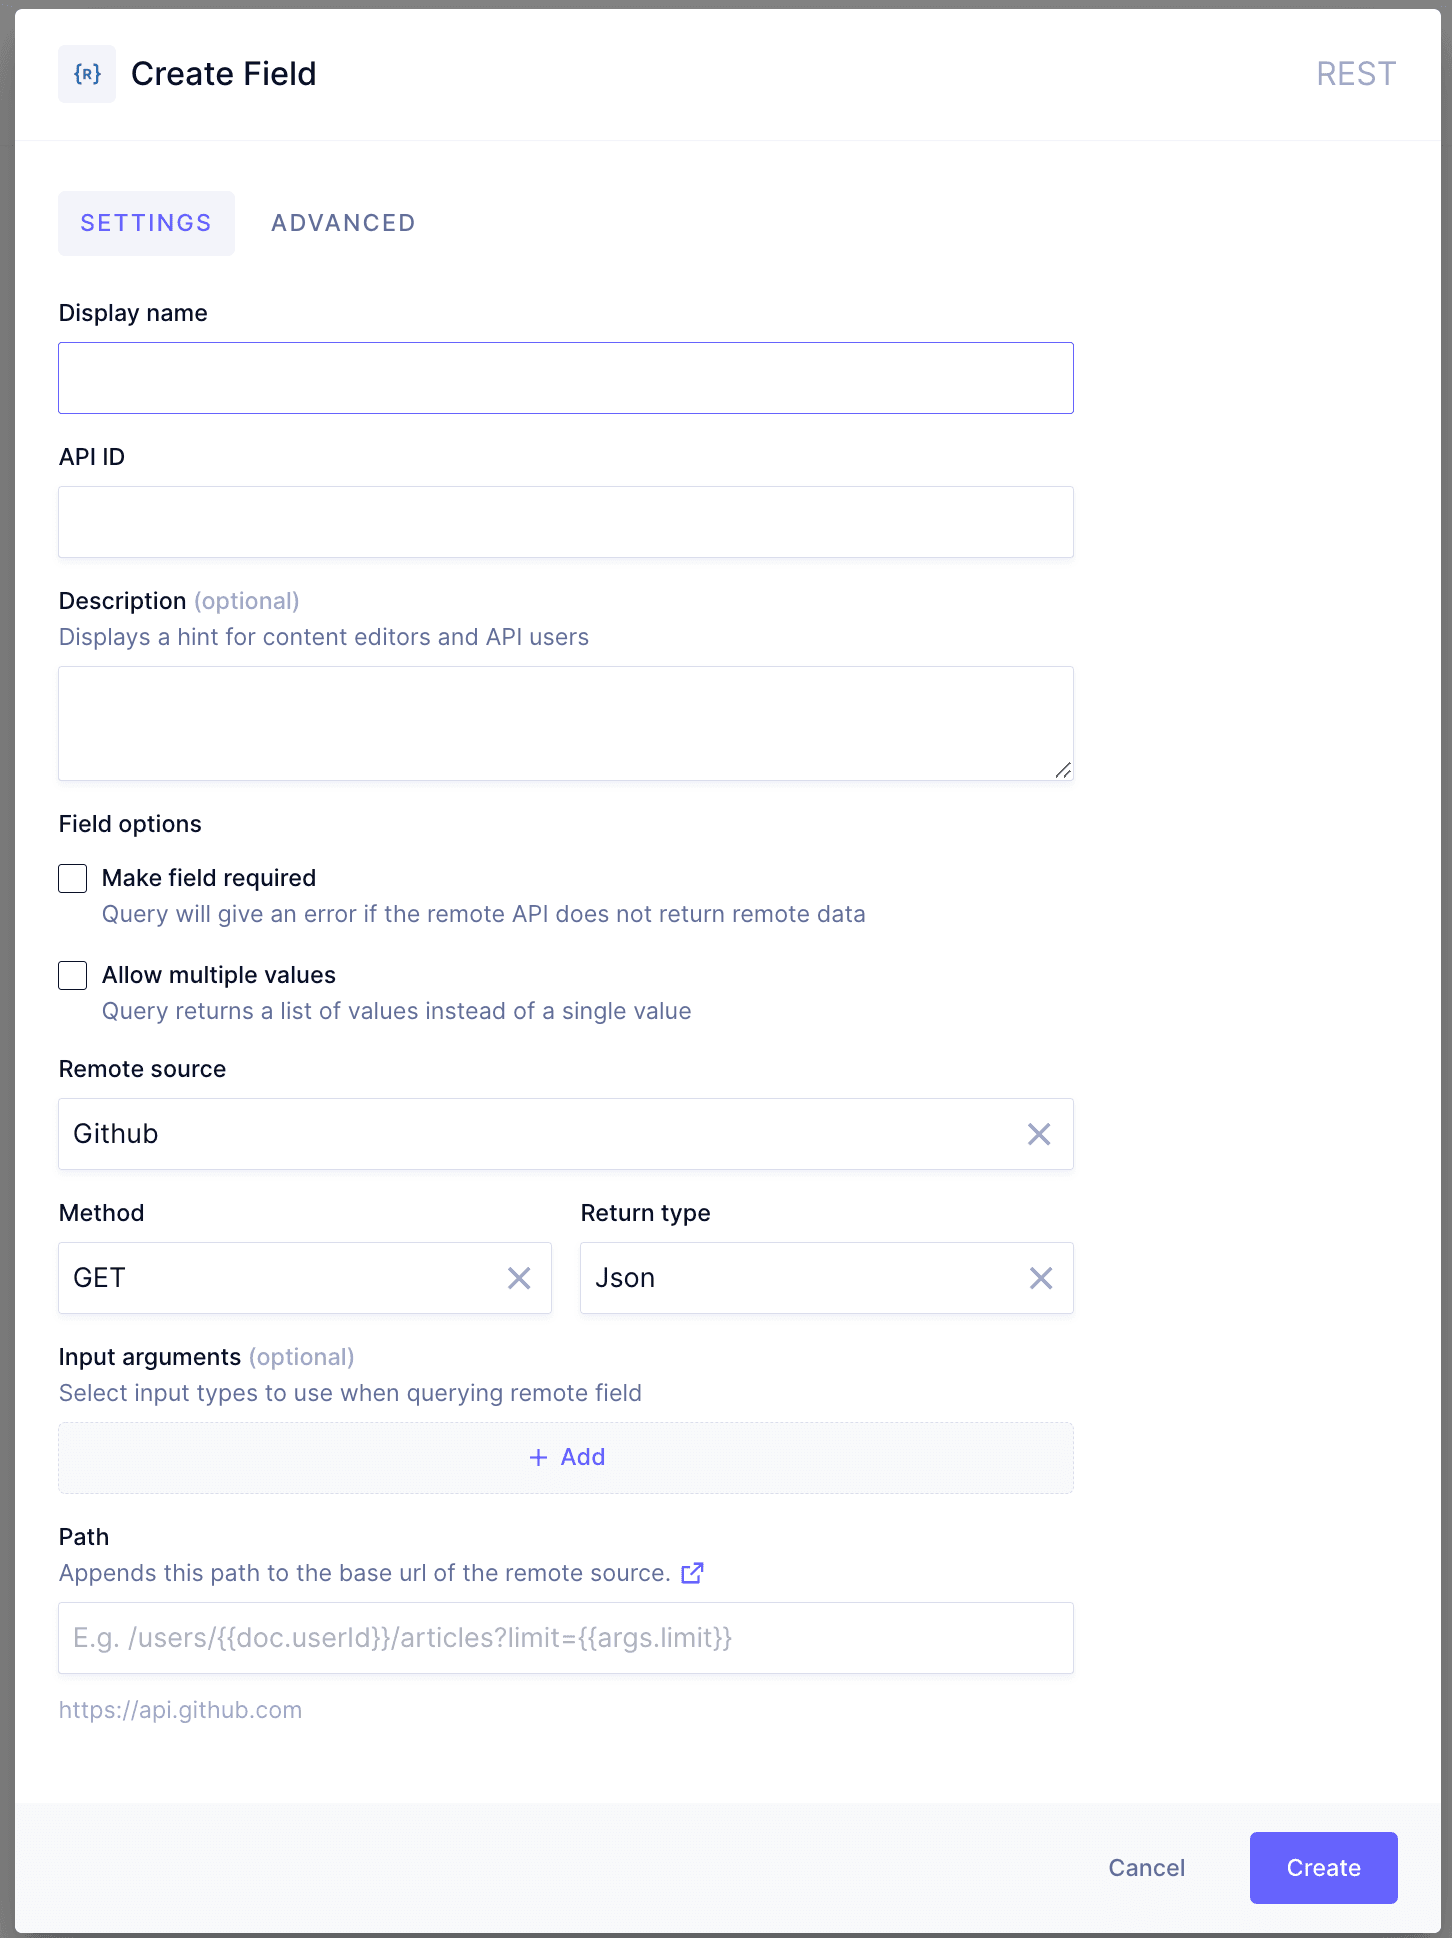
Task: Click the REST label in the header
Action: click(x=1356, y=73)
